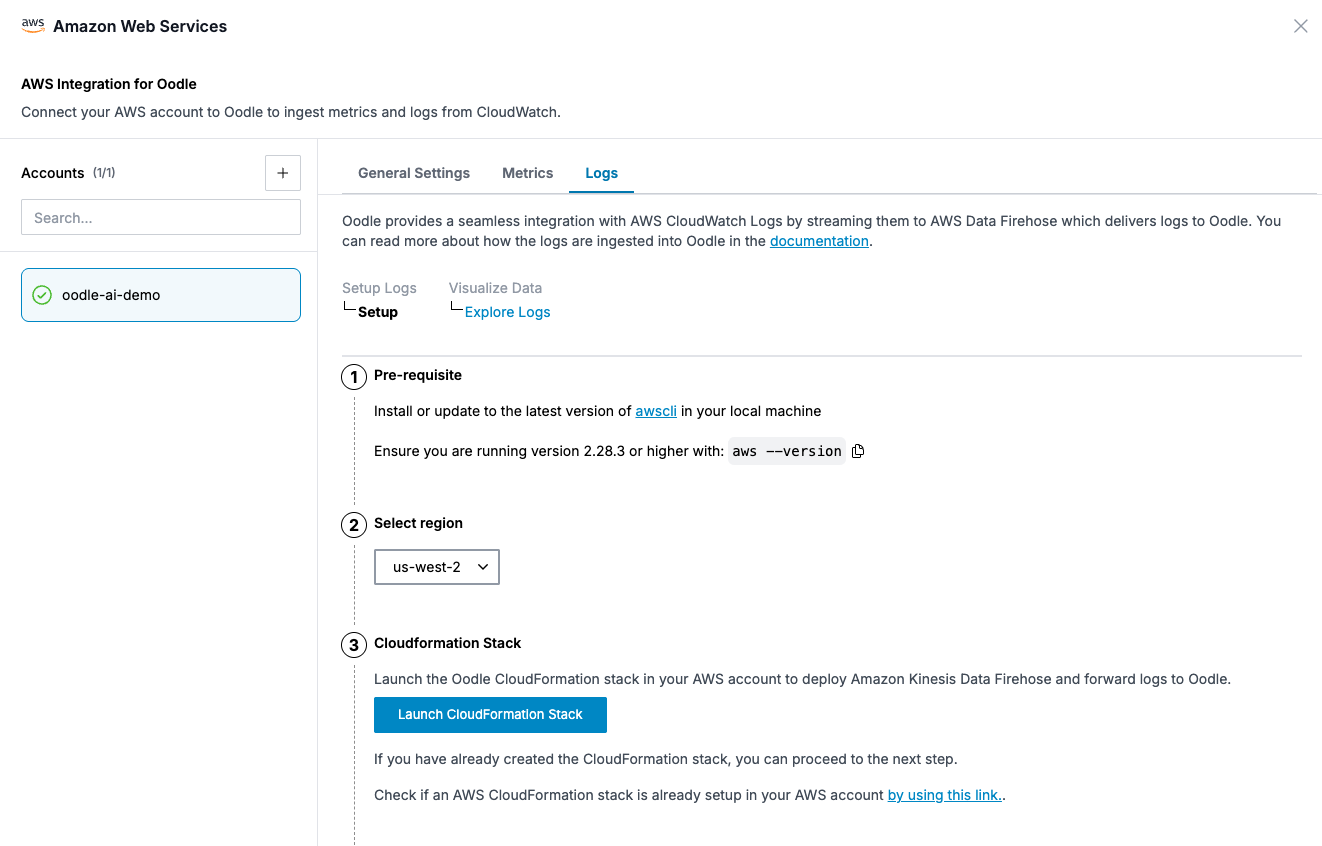Select the Logs tab
Image resolution: width=1322 pixels, height=846 pixels.
(601, 173)
